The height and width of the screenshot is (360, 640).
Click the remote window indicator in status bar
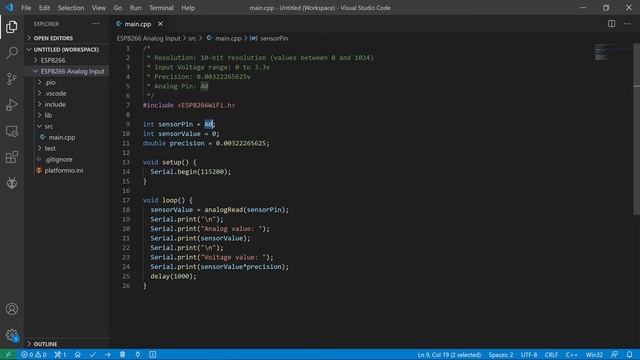8,355
